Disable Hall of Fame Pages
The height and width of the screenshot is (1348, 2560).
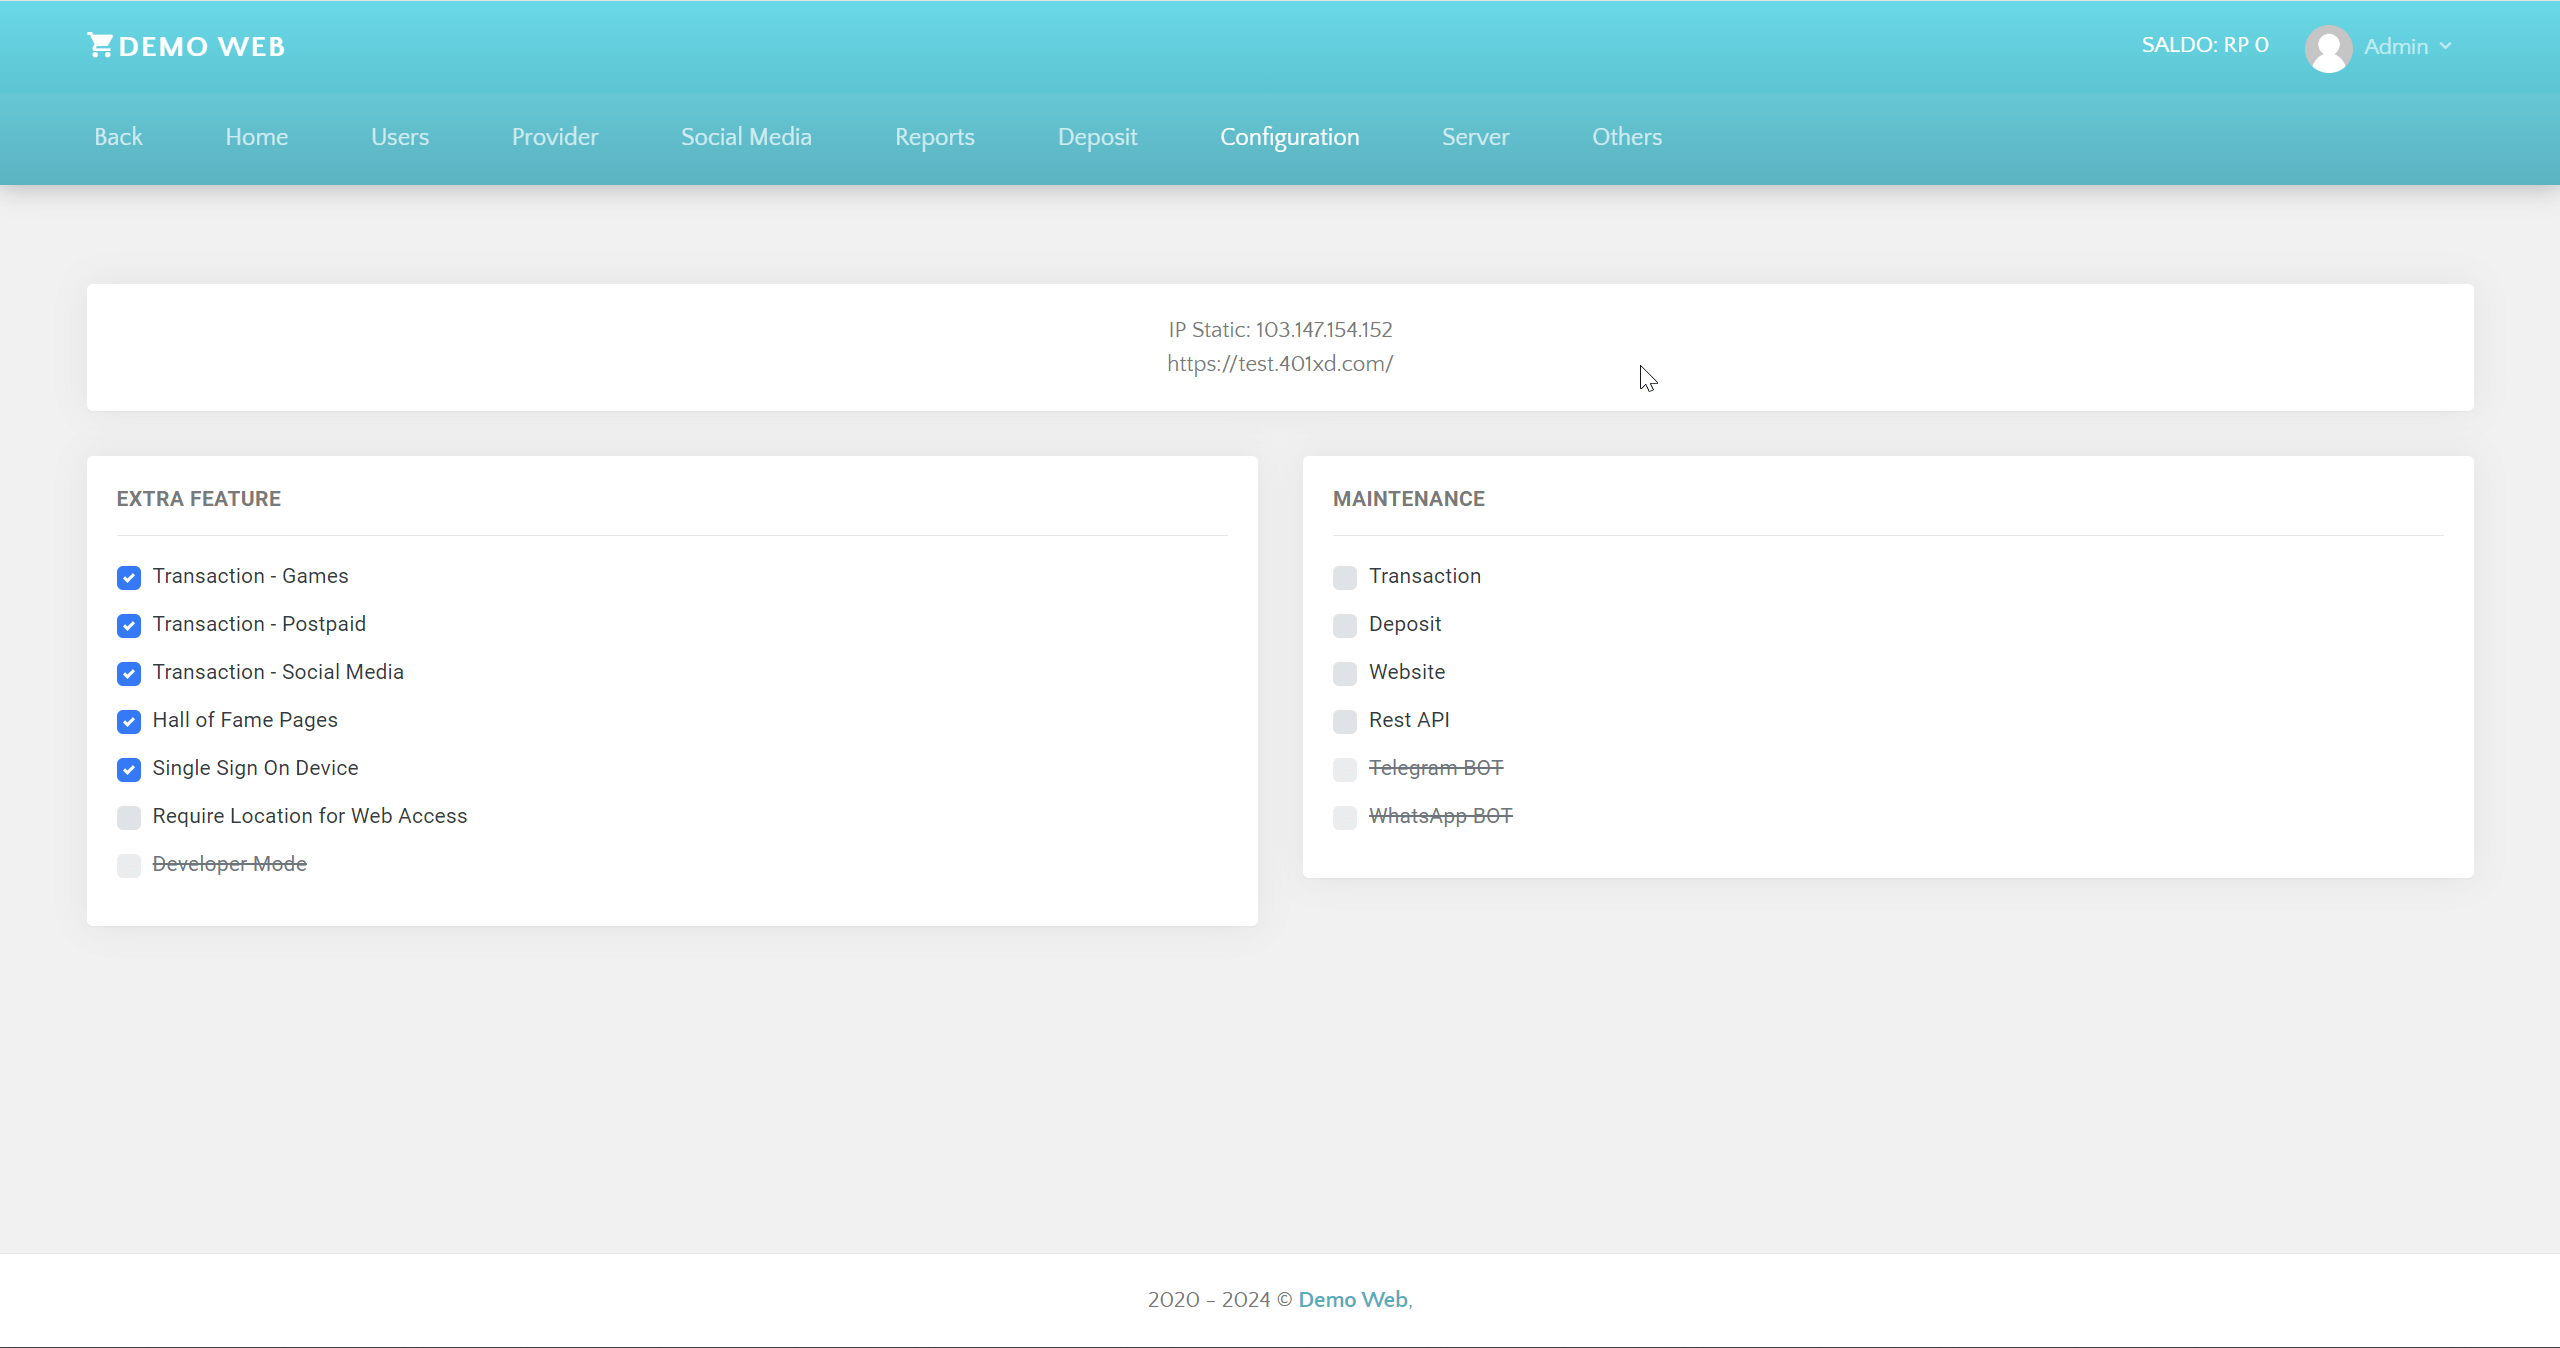[129, 722]
